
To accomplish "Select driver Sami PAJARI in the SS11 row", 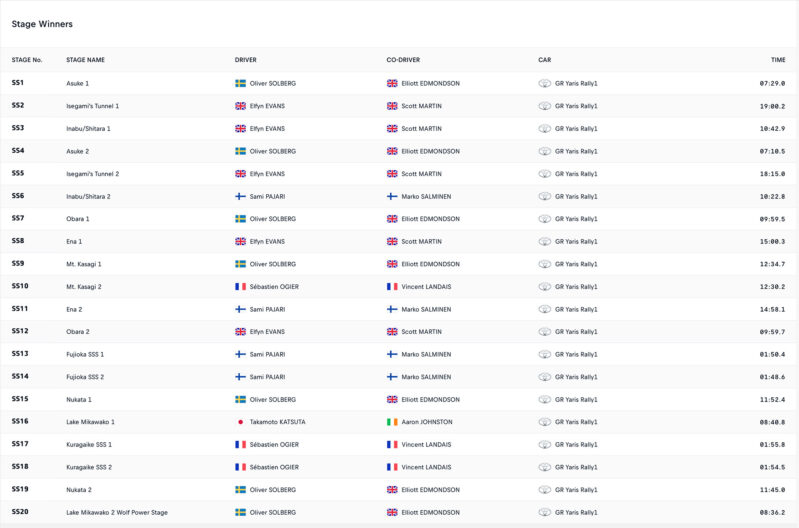I will click(x=268, y=309).
